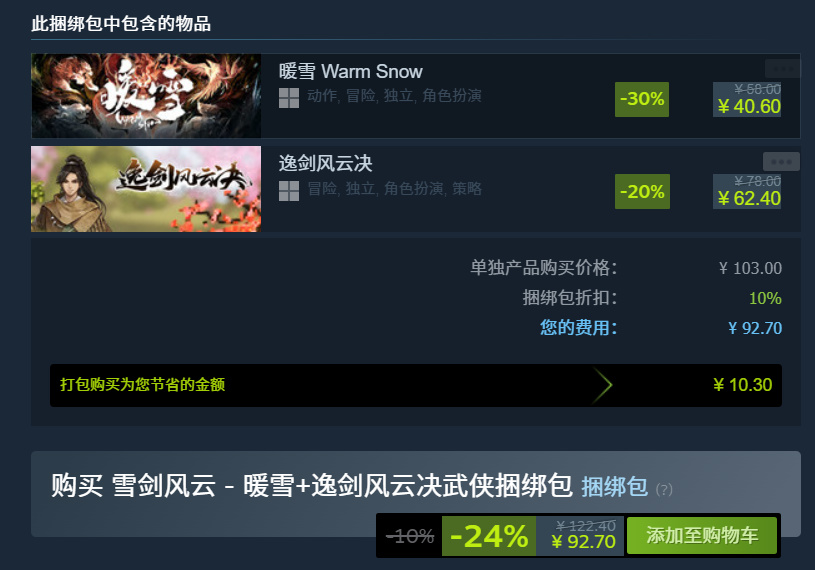Open the 暖雪 Warm Snow capsule image
Image resolution: width=815 pixels, height=570 pixels.
point(146,96)
